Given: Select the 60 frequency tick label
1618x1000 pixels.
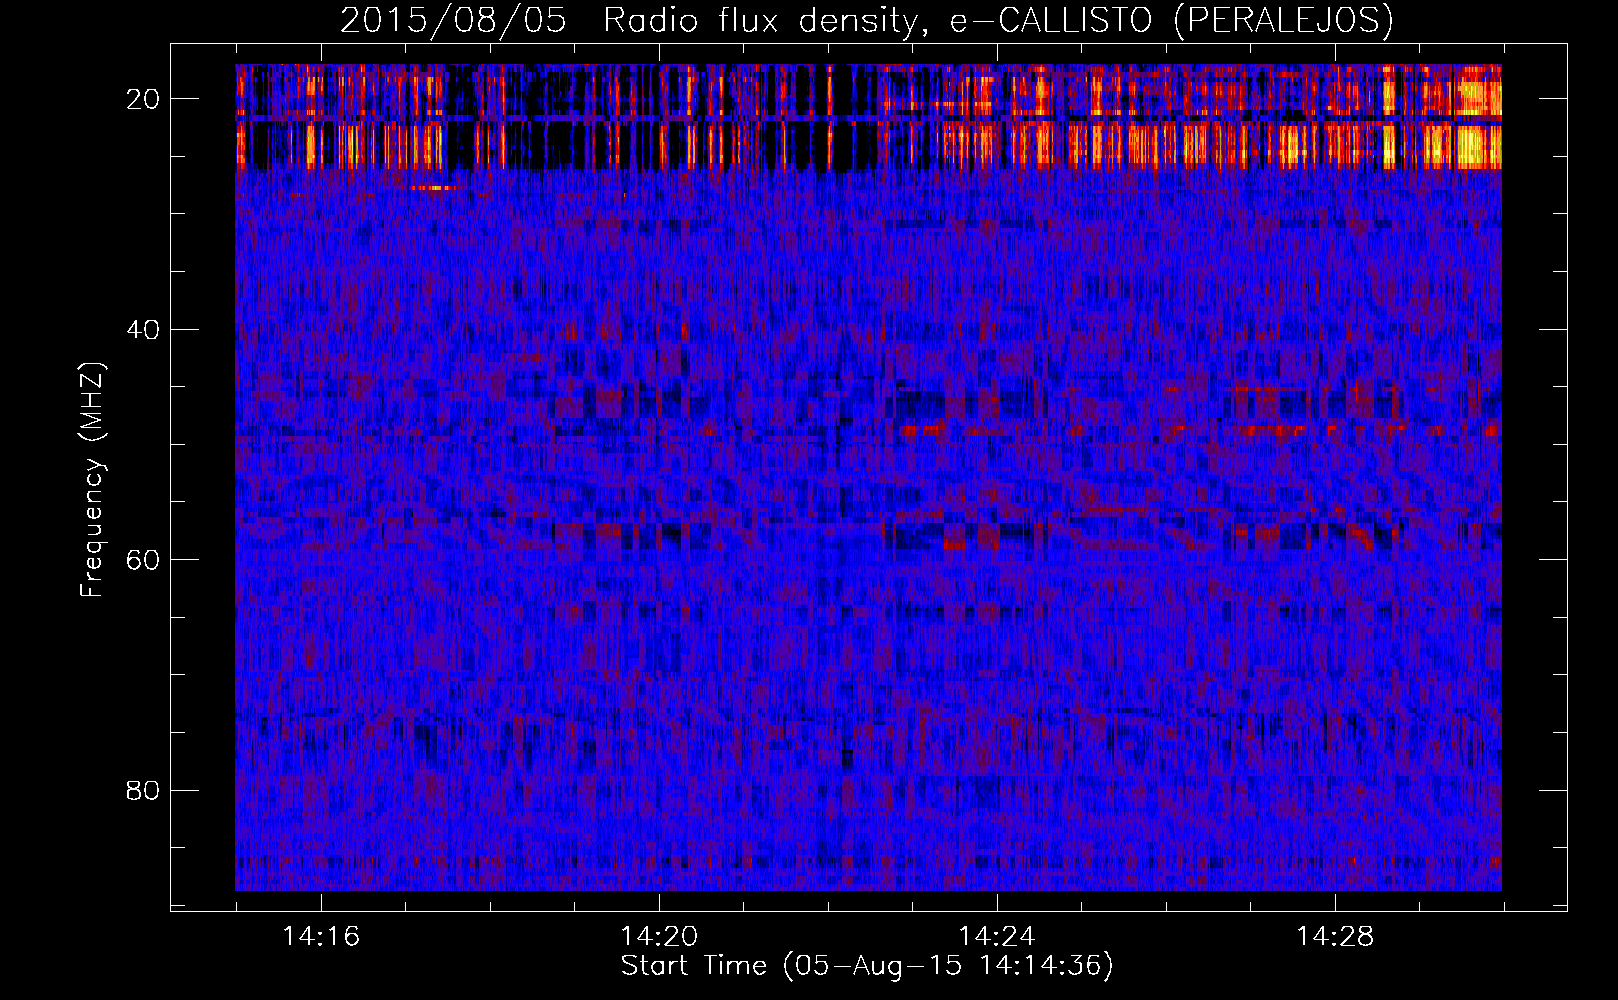Looking at the screenshot, I should (x=144, y=559).
